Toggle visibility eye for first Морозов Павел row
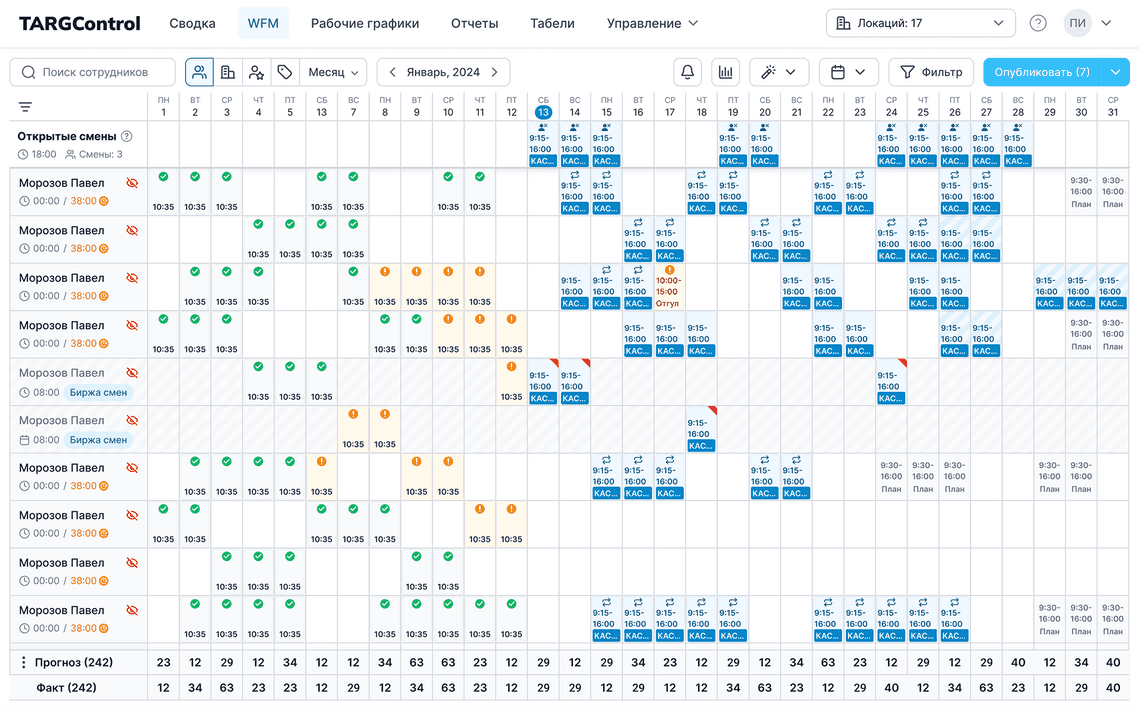This screenshot has height=708, width=1140. pyautogui.click(x=132, y=183)
